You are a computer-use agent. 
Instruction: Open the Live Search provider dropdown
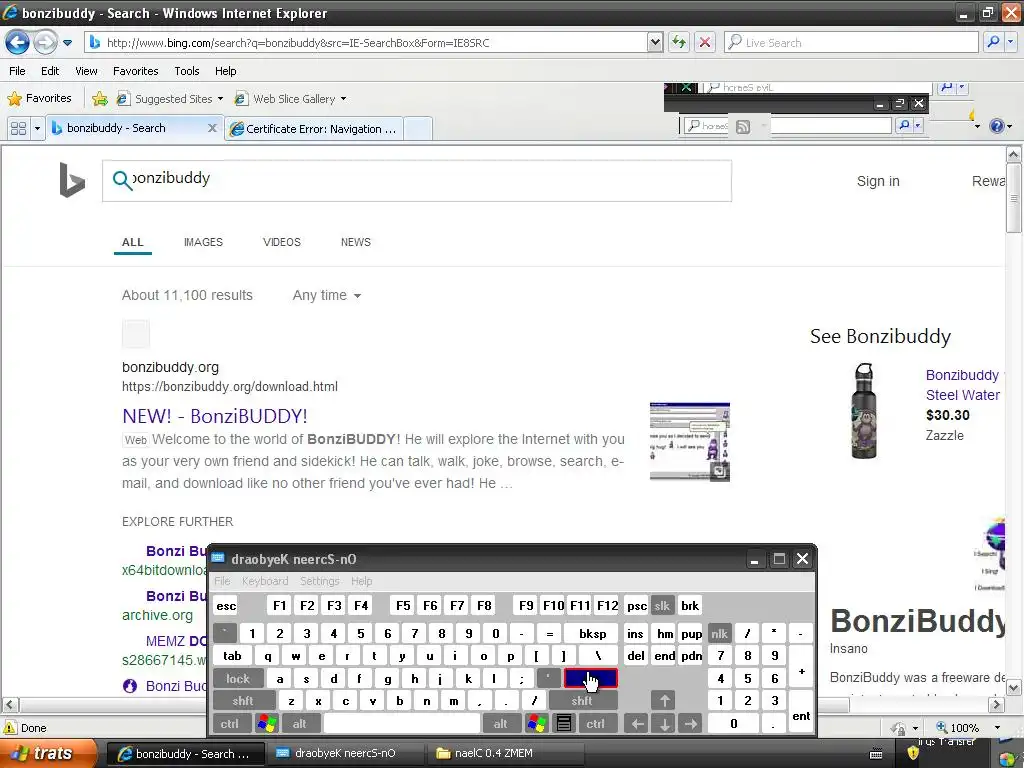point(1011,42)
